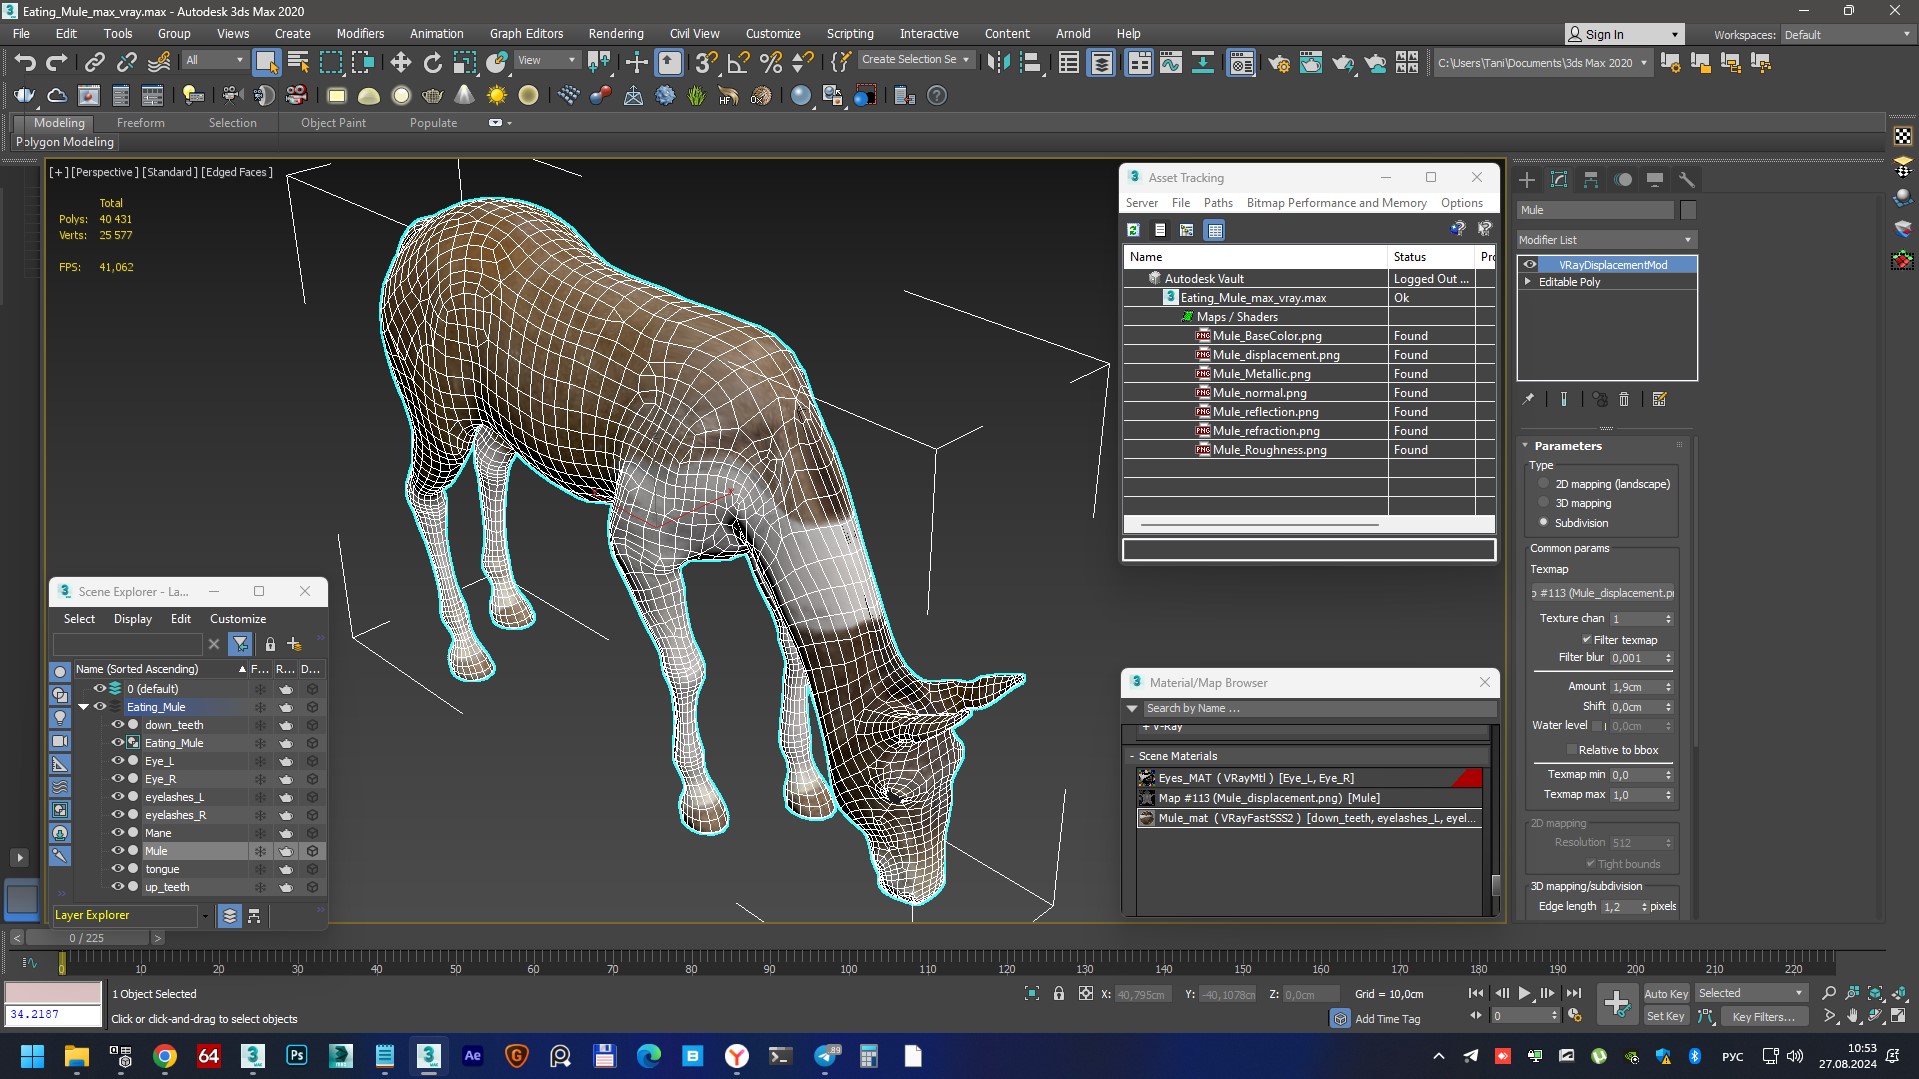Screen dimensions: 1919x1079
Task: Open the Hierarchy panel tab icon
Action: pyautogui.click(x=1591, y=180)
